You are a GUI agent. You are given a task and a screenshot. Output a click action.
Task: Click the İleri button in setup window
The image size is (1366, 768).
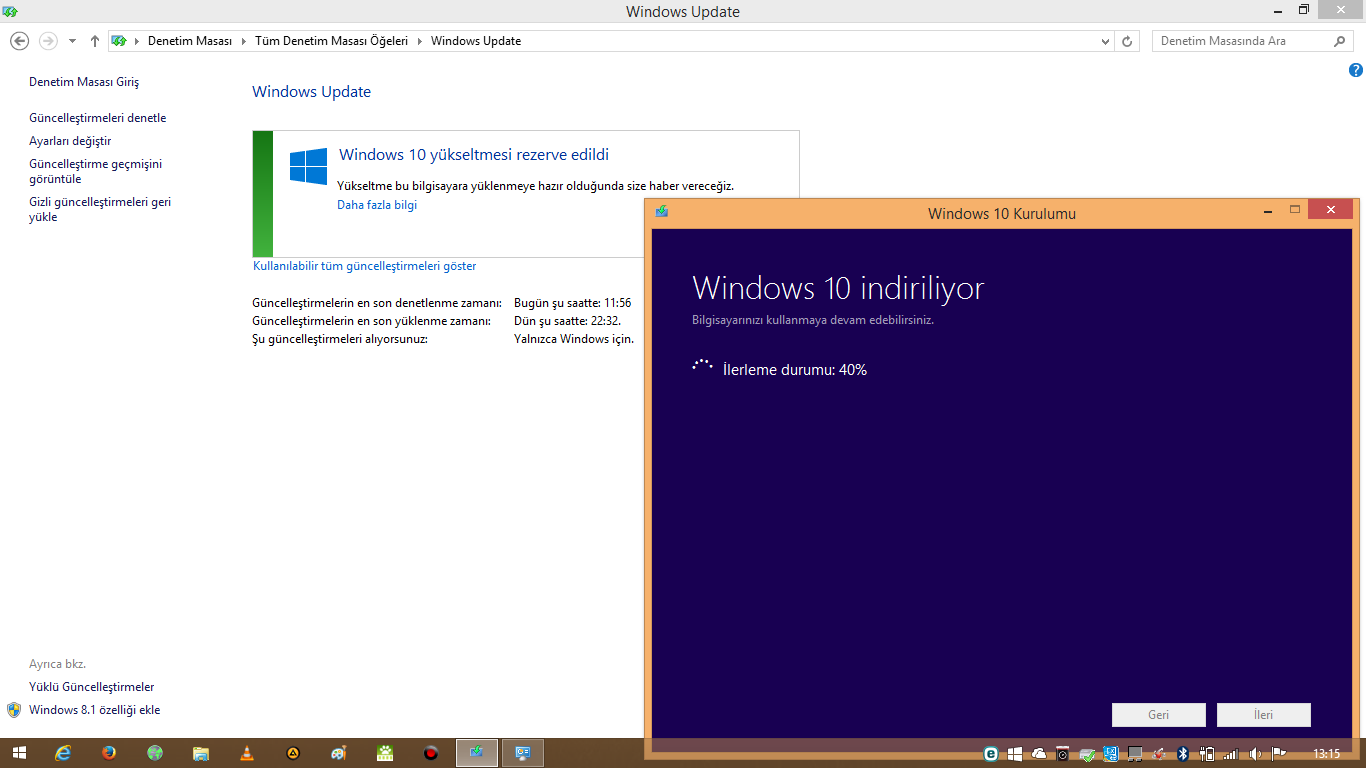point(1264,715)
